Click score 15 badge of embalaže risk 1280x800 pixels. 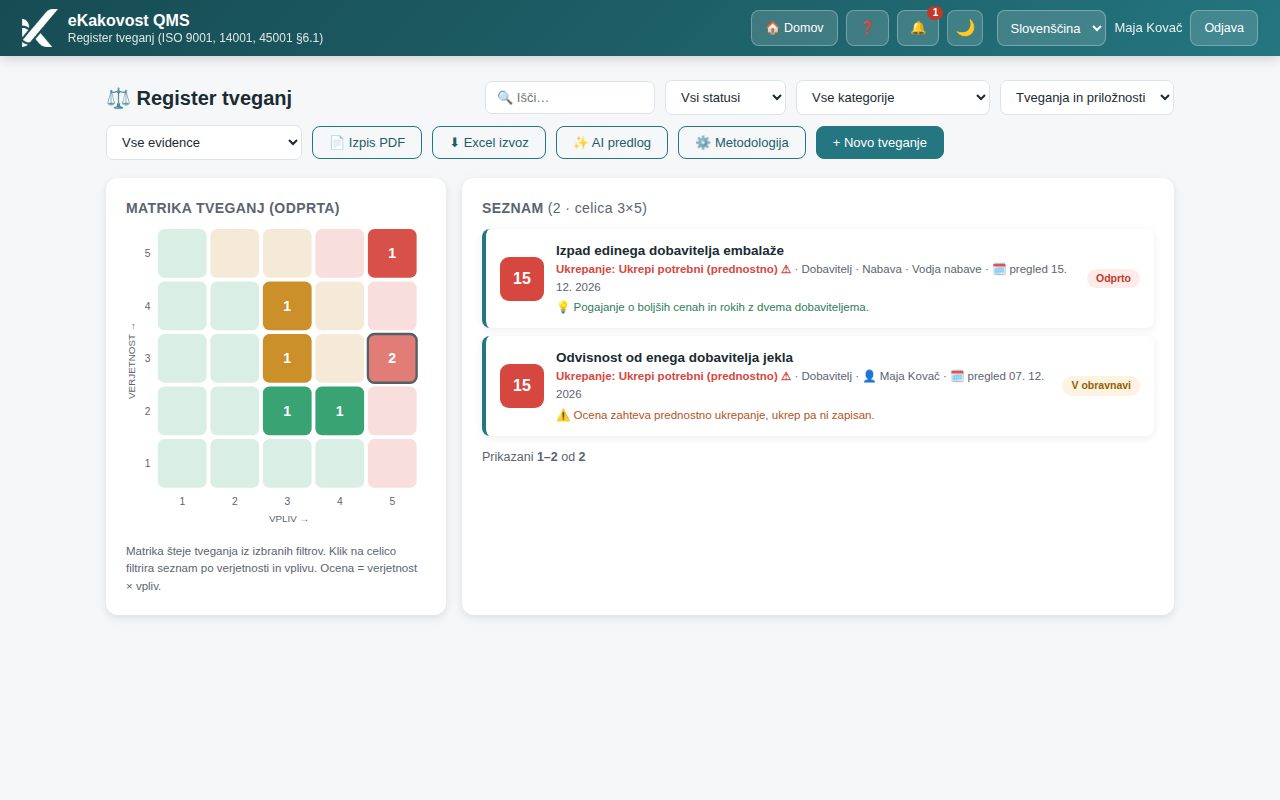click(522, 279)
